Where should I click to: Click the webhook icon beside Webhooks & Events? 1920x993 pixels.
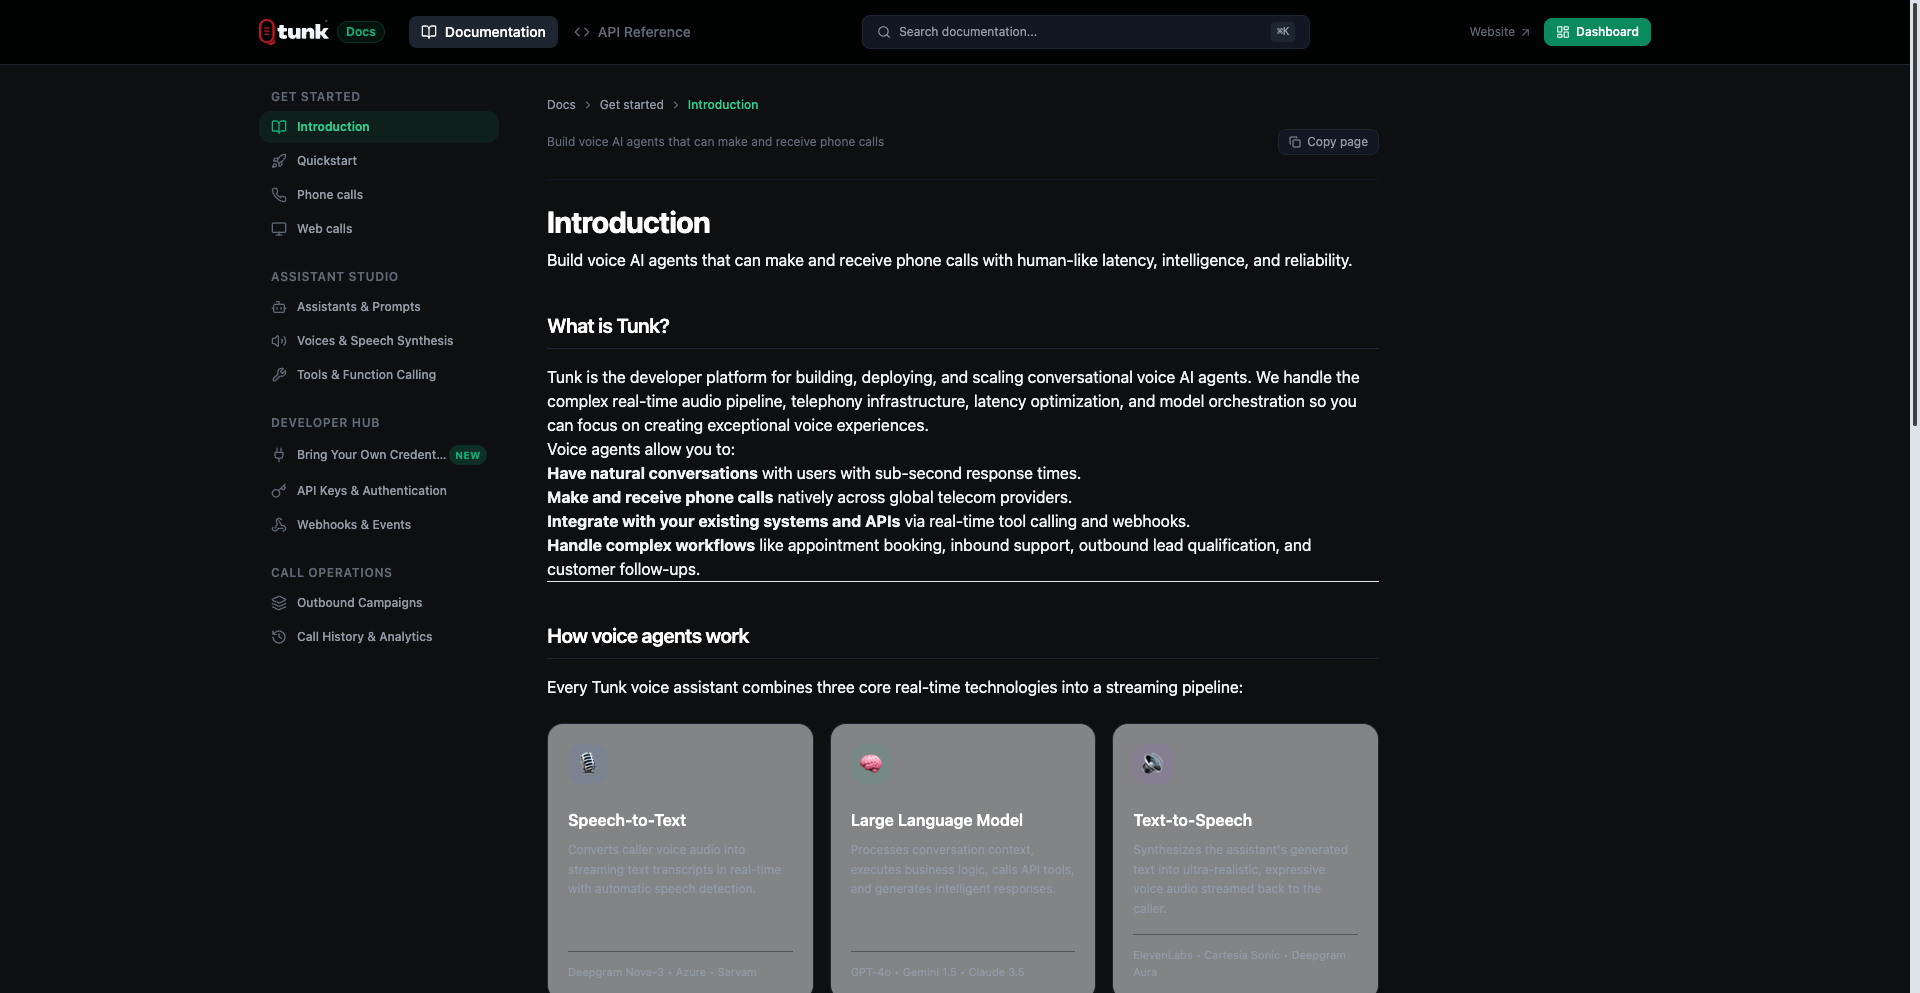pos(279,525)
